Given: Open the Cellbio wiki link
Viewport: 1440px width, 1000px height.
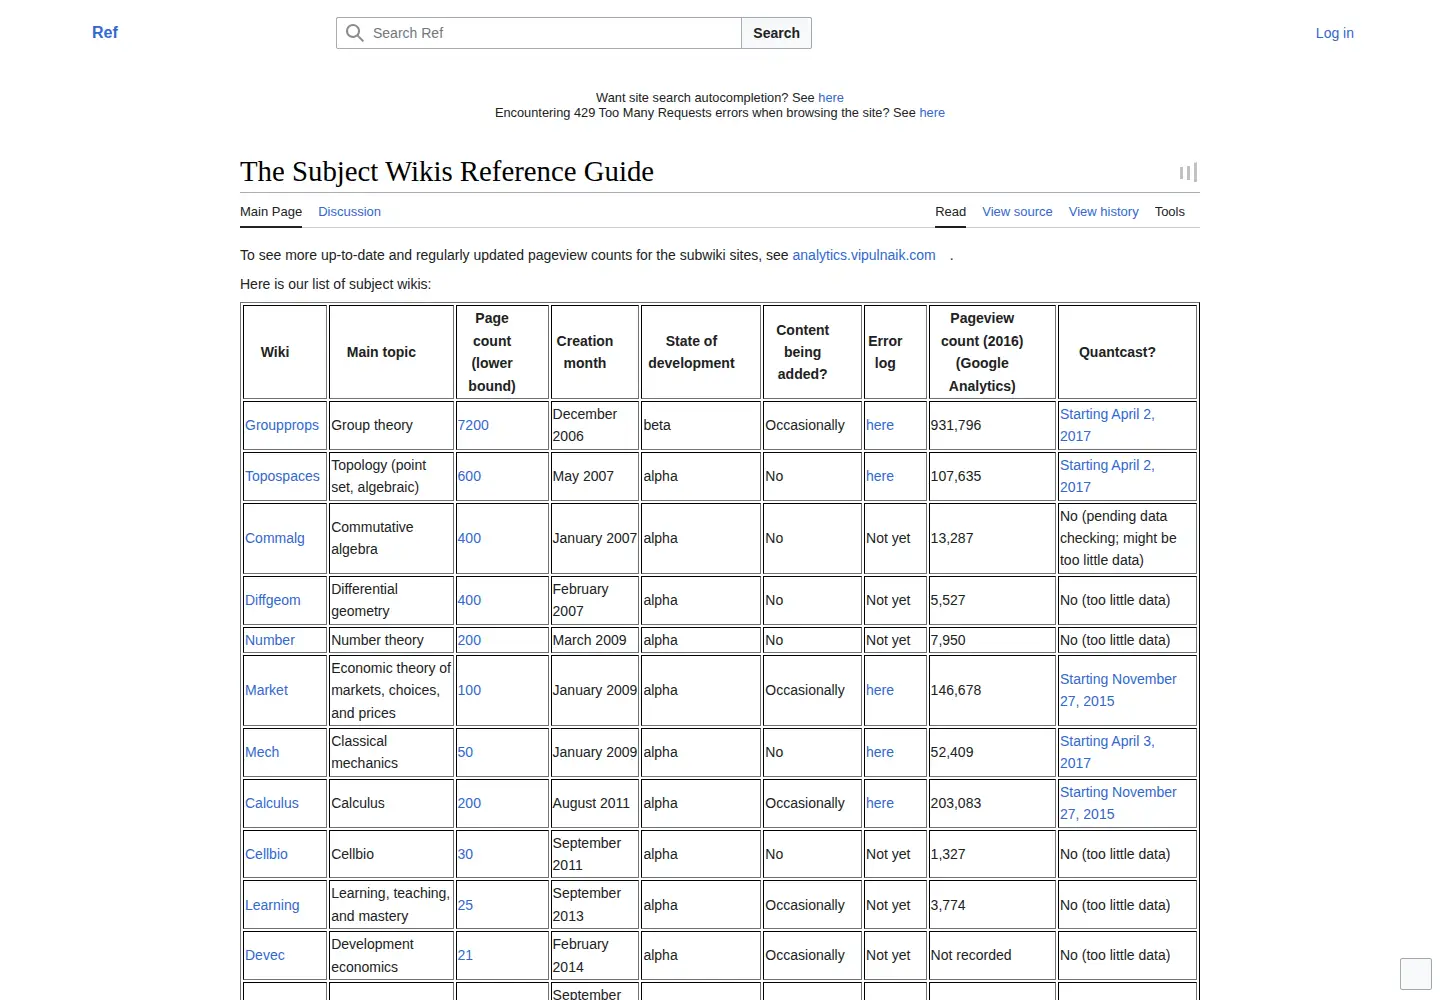Looking at the screenshot, I should pos(267,854).
